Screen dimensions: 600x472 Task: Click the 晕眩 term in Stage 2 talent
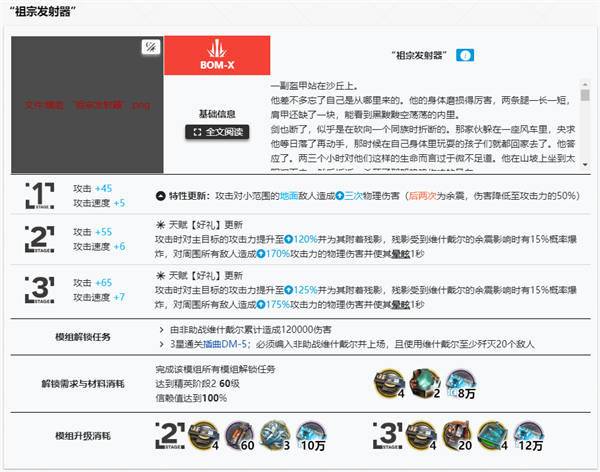401,254
